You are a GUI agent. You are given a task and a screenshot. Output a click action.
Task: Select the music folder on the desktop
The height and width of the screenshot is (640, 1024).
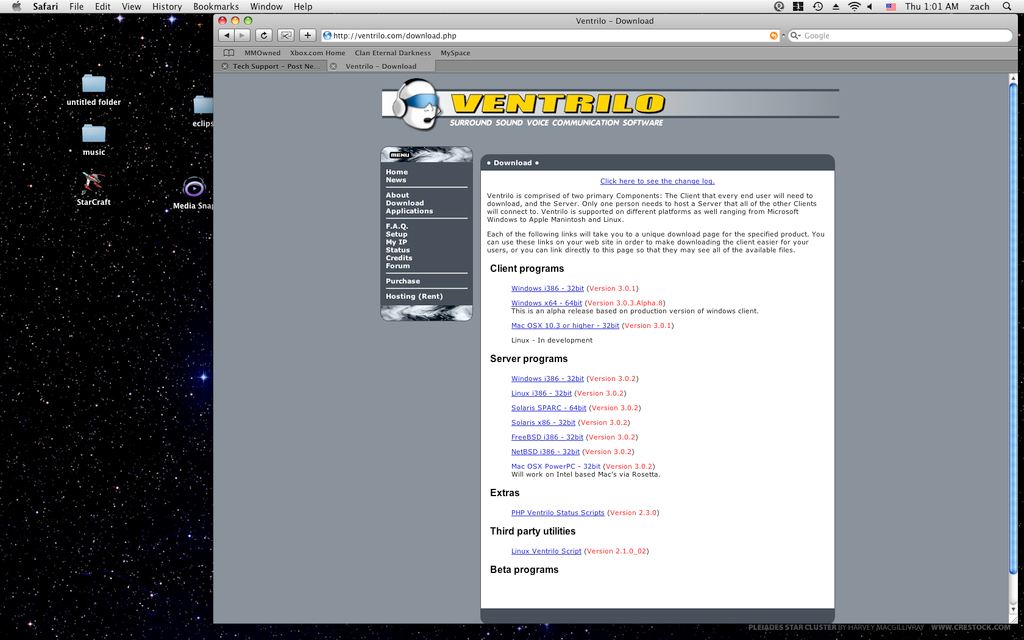click(x=93, y=140)
